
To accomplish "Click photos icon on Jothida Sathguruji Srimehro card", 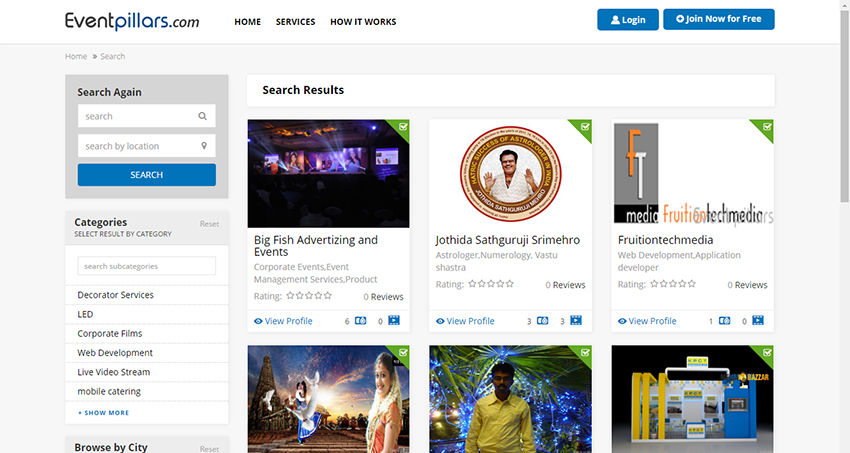I will click(543, 321).
